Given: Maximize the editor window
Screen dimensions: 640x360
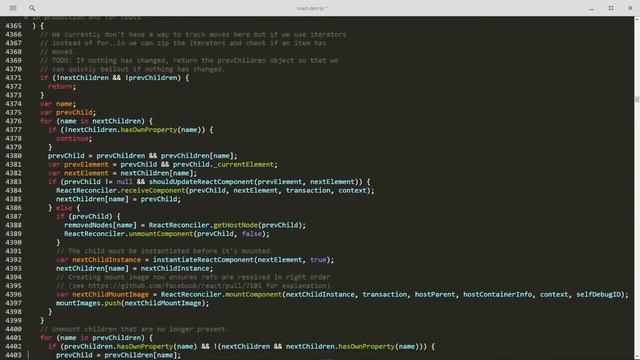Looking at the screenshot, I should click(611, 8).
